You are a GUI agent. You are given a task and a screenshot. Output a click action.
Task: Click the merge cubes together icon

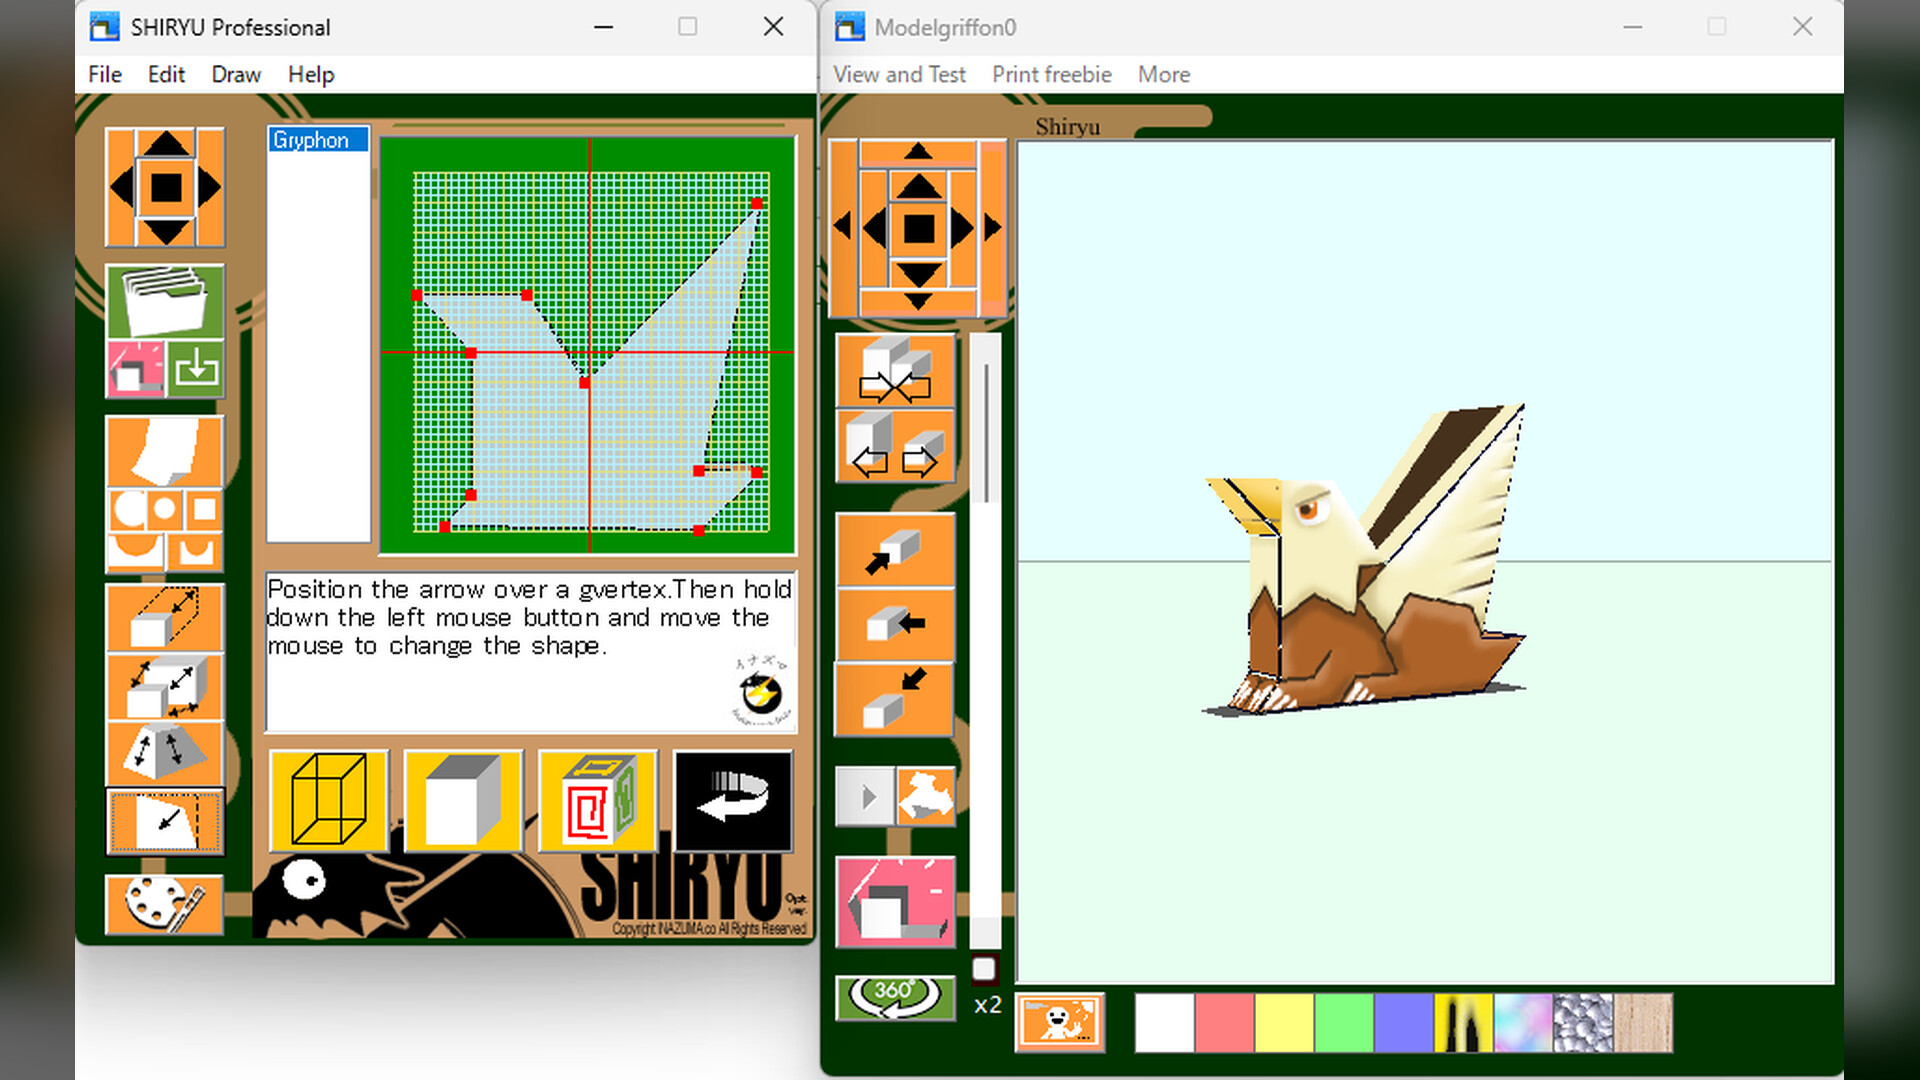[896, 372]
